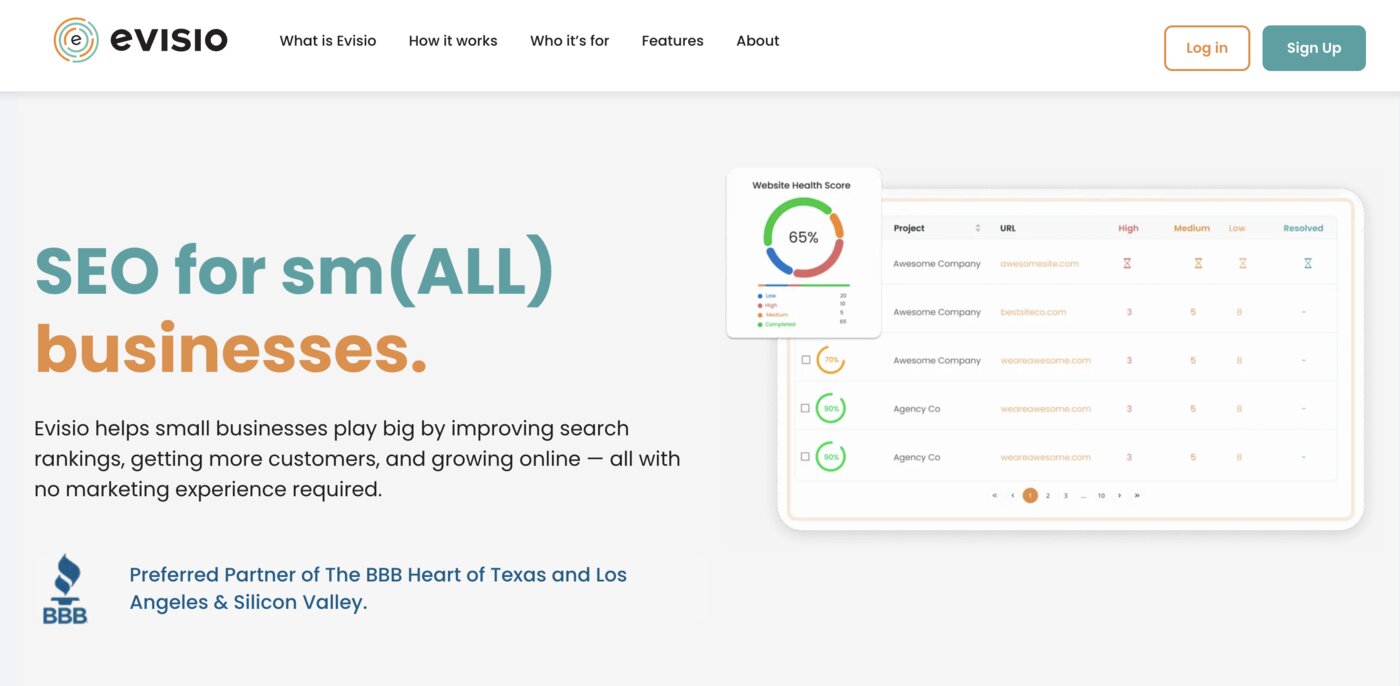Viewport: 1400px width, 686px height.
Task: Click the Medium column hourglass icon
Action: pyautogui.click(x=1197, y=263)
